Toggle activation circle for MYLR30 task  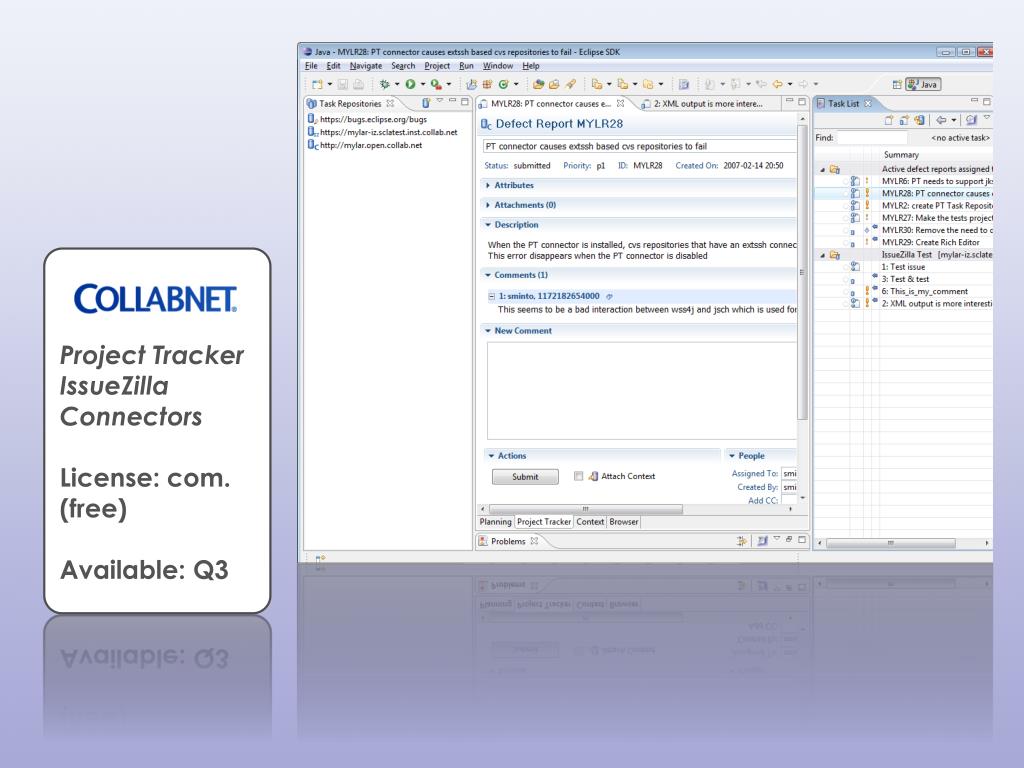pos(845,231)
